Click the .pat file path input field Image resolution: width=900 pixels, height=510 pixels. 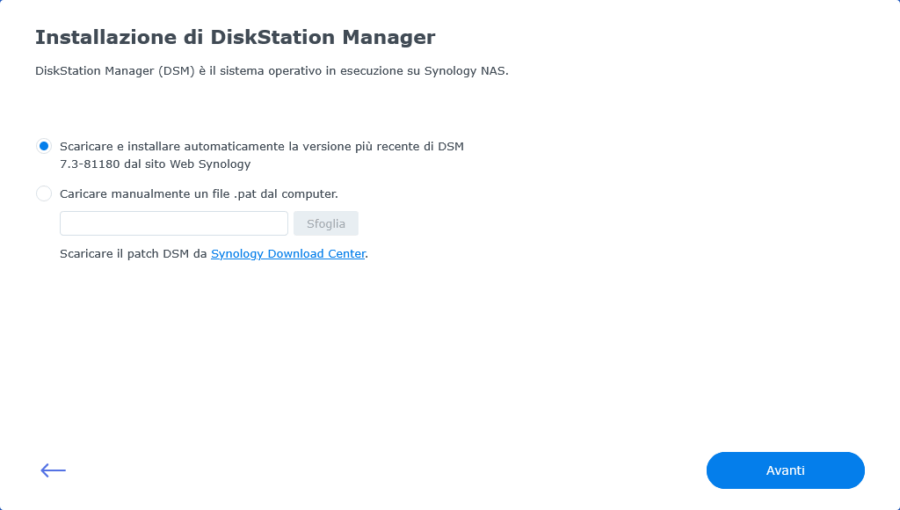[x=174, y=223]
